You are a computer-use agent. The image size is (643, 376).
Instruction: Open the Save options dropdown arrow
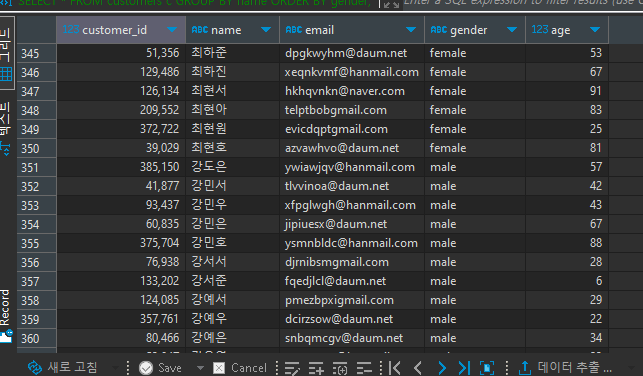(x=200, y=368)
